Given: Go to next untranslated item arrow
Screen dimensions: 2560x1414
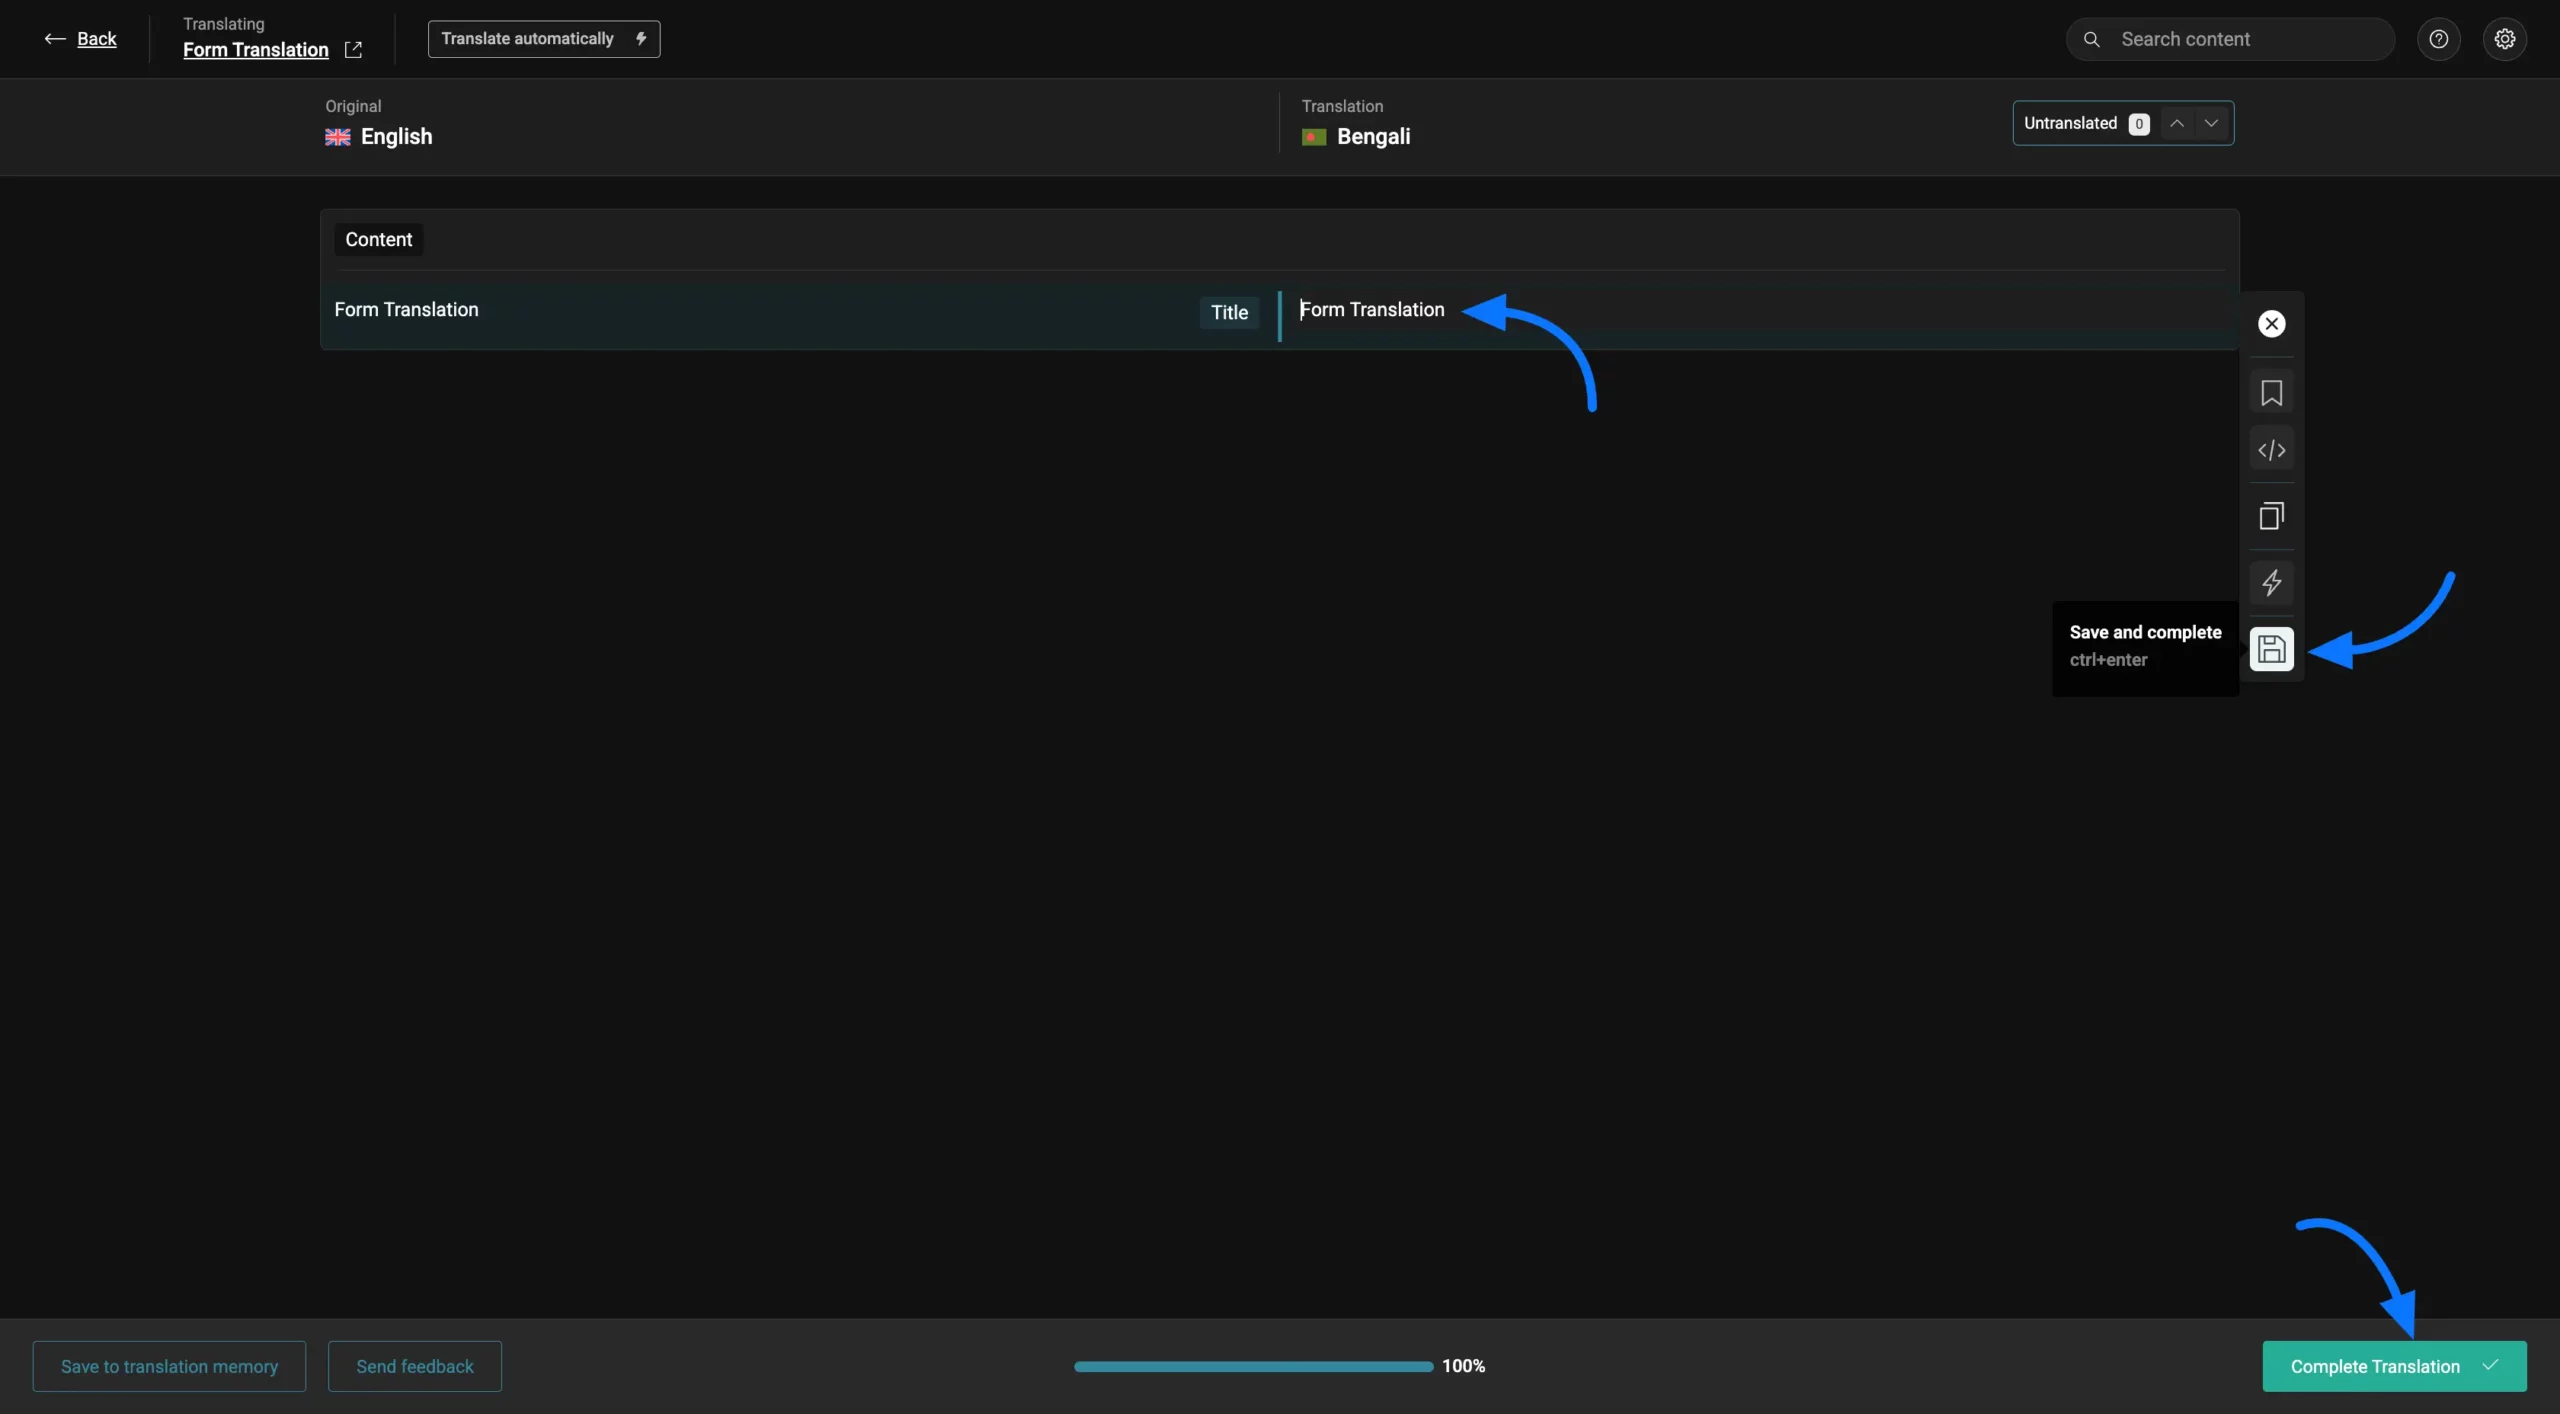Looking at the screenshot, I should click(x=2211, y=123).
